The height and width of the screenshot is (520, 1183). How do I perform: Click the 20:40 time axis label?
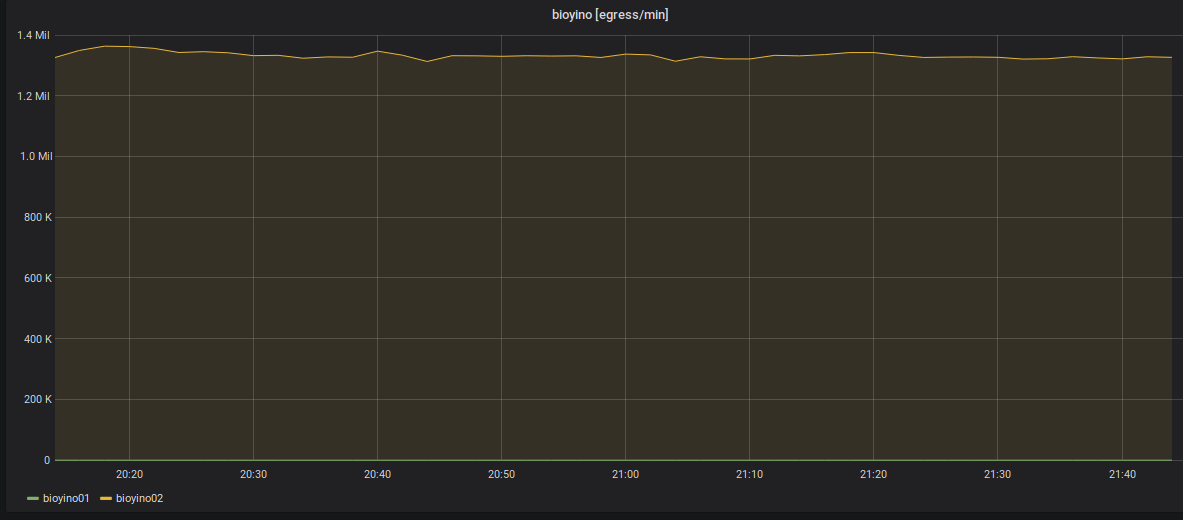point(377,474)
